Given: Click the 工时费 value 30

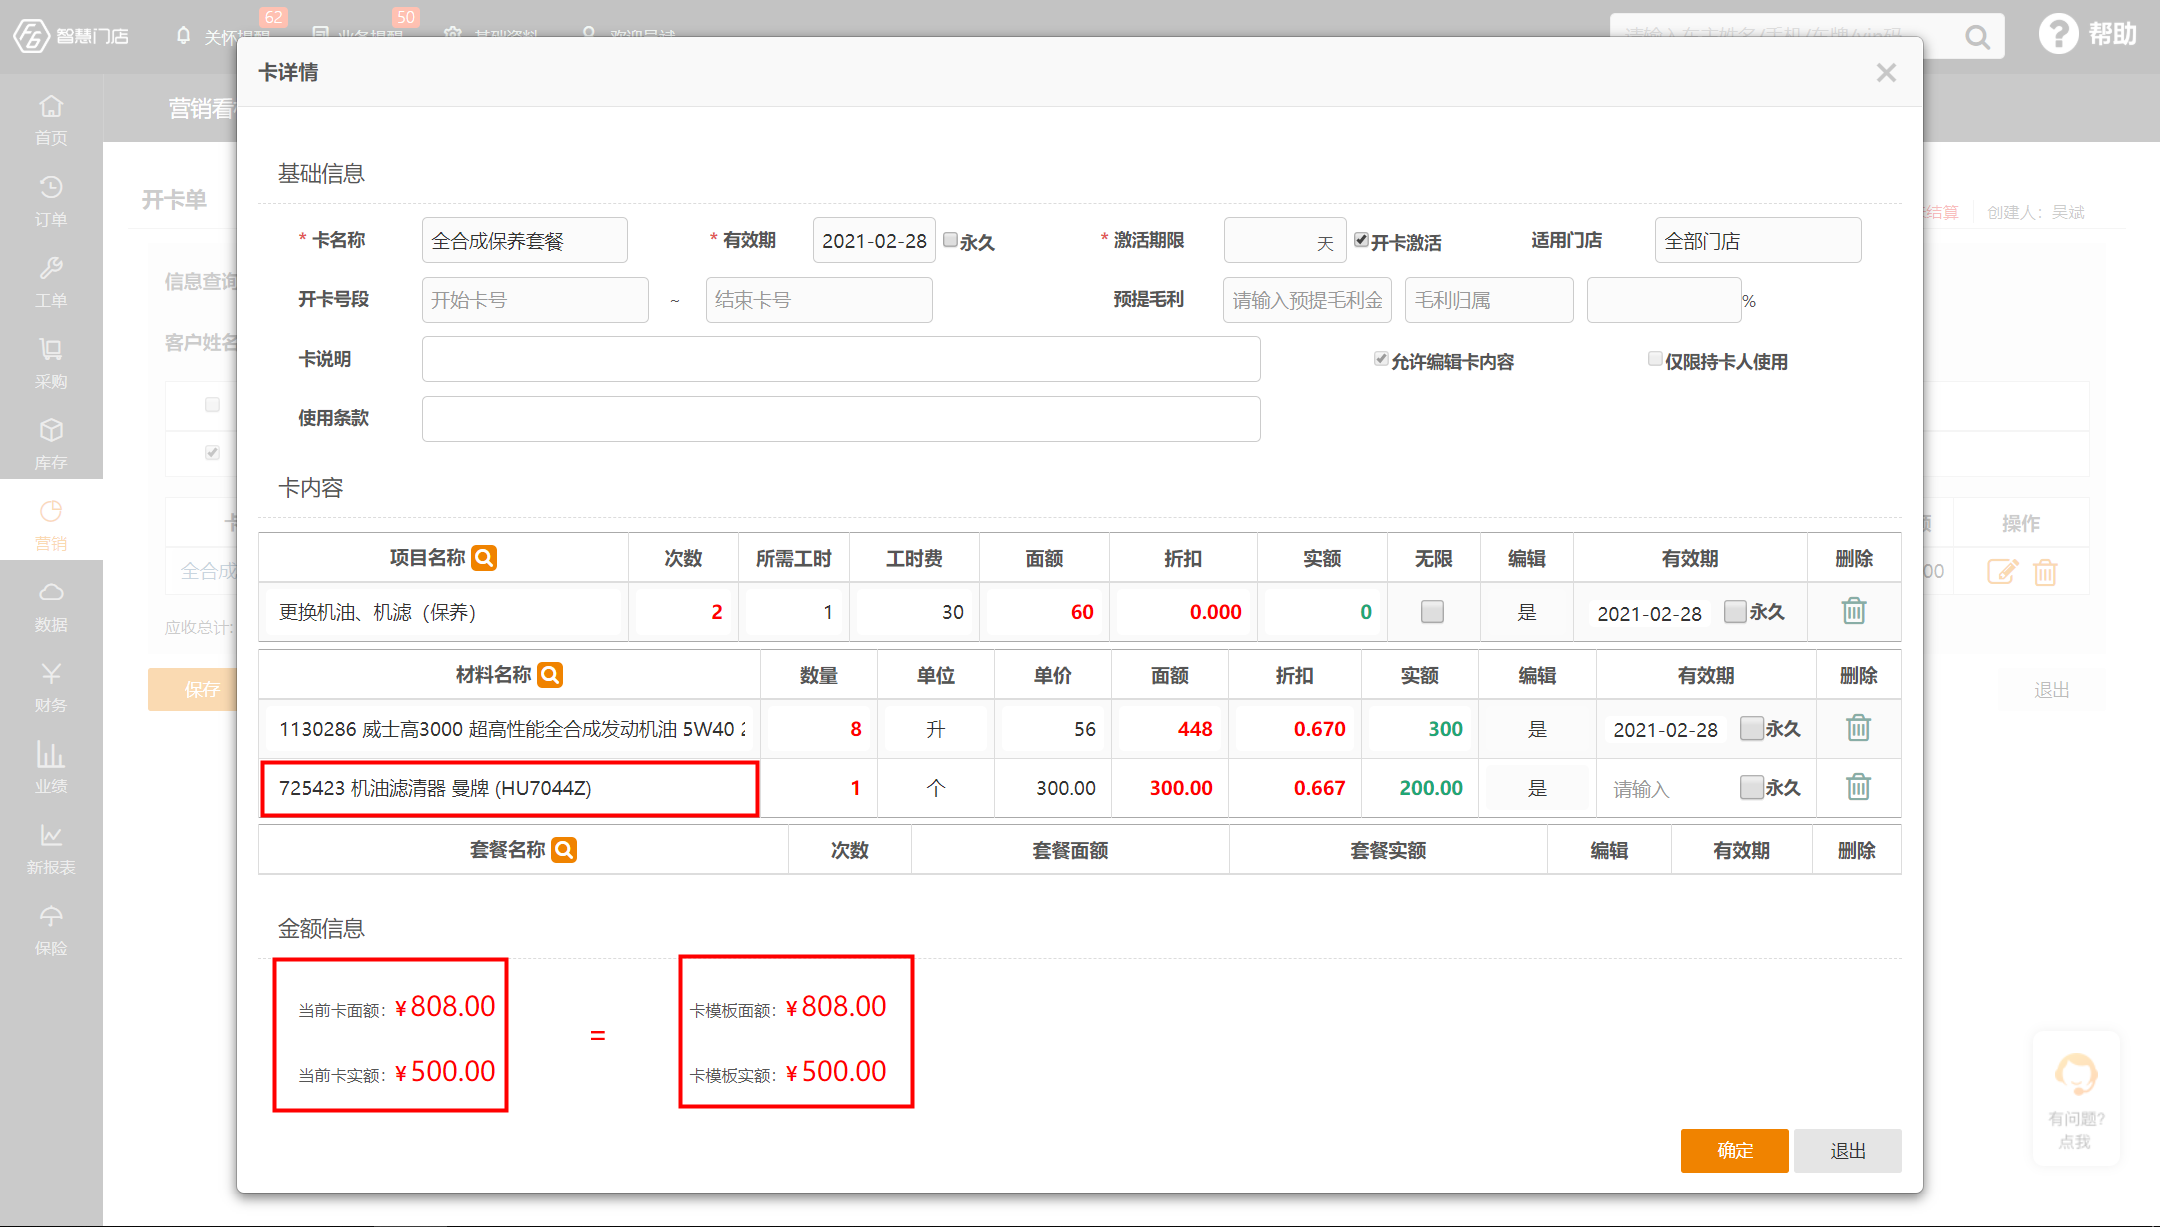Looking at the screenshot, I should (x=914, y=612).
